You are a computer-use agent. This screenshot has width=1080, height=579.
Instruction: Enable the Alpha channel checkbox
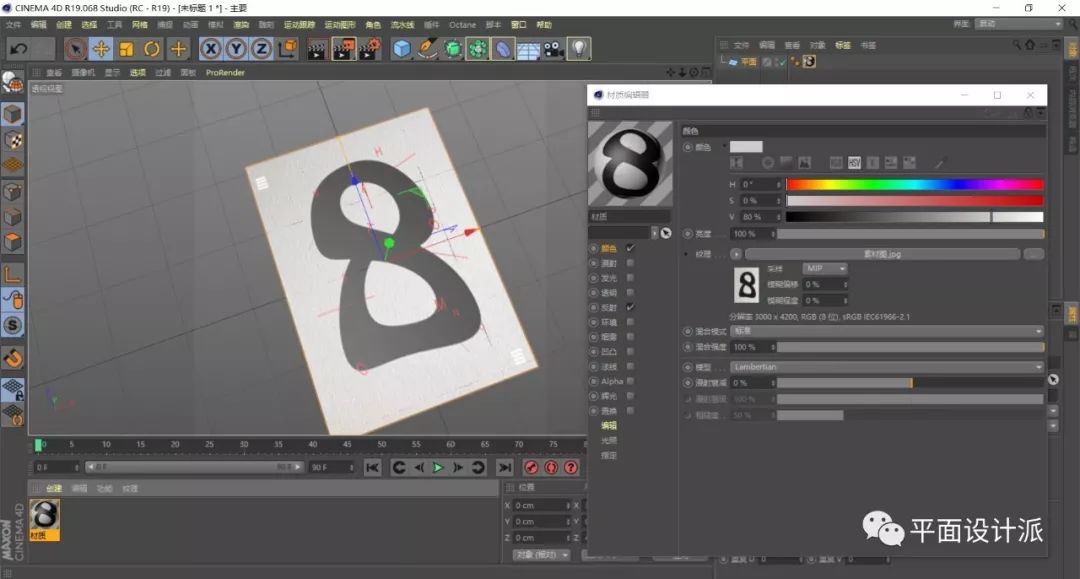point(630,381)
